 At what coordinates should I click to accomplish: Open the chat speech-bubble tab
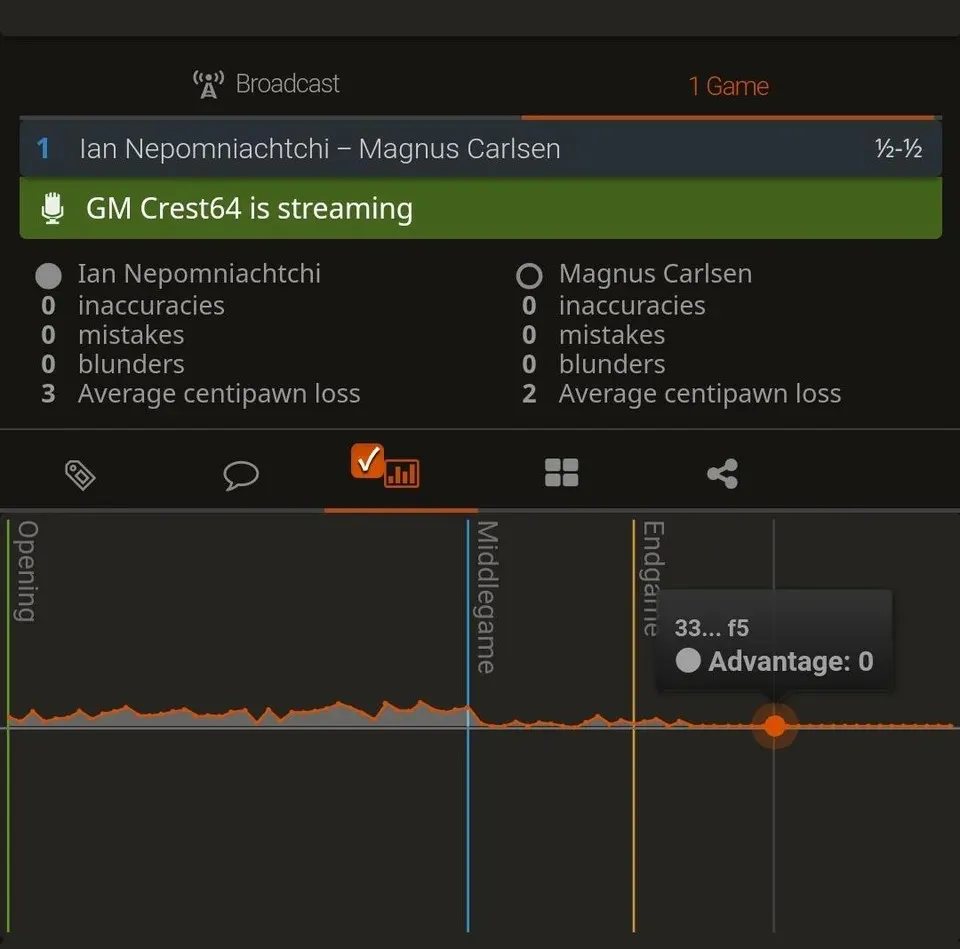tap(241, 474)
